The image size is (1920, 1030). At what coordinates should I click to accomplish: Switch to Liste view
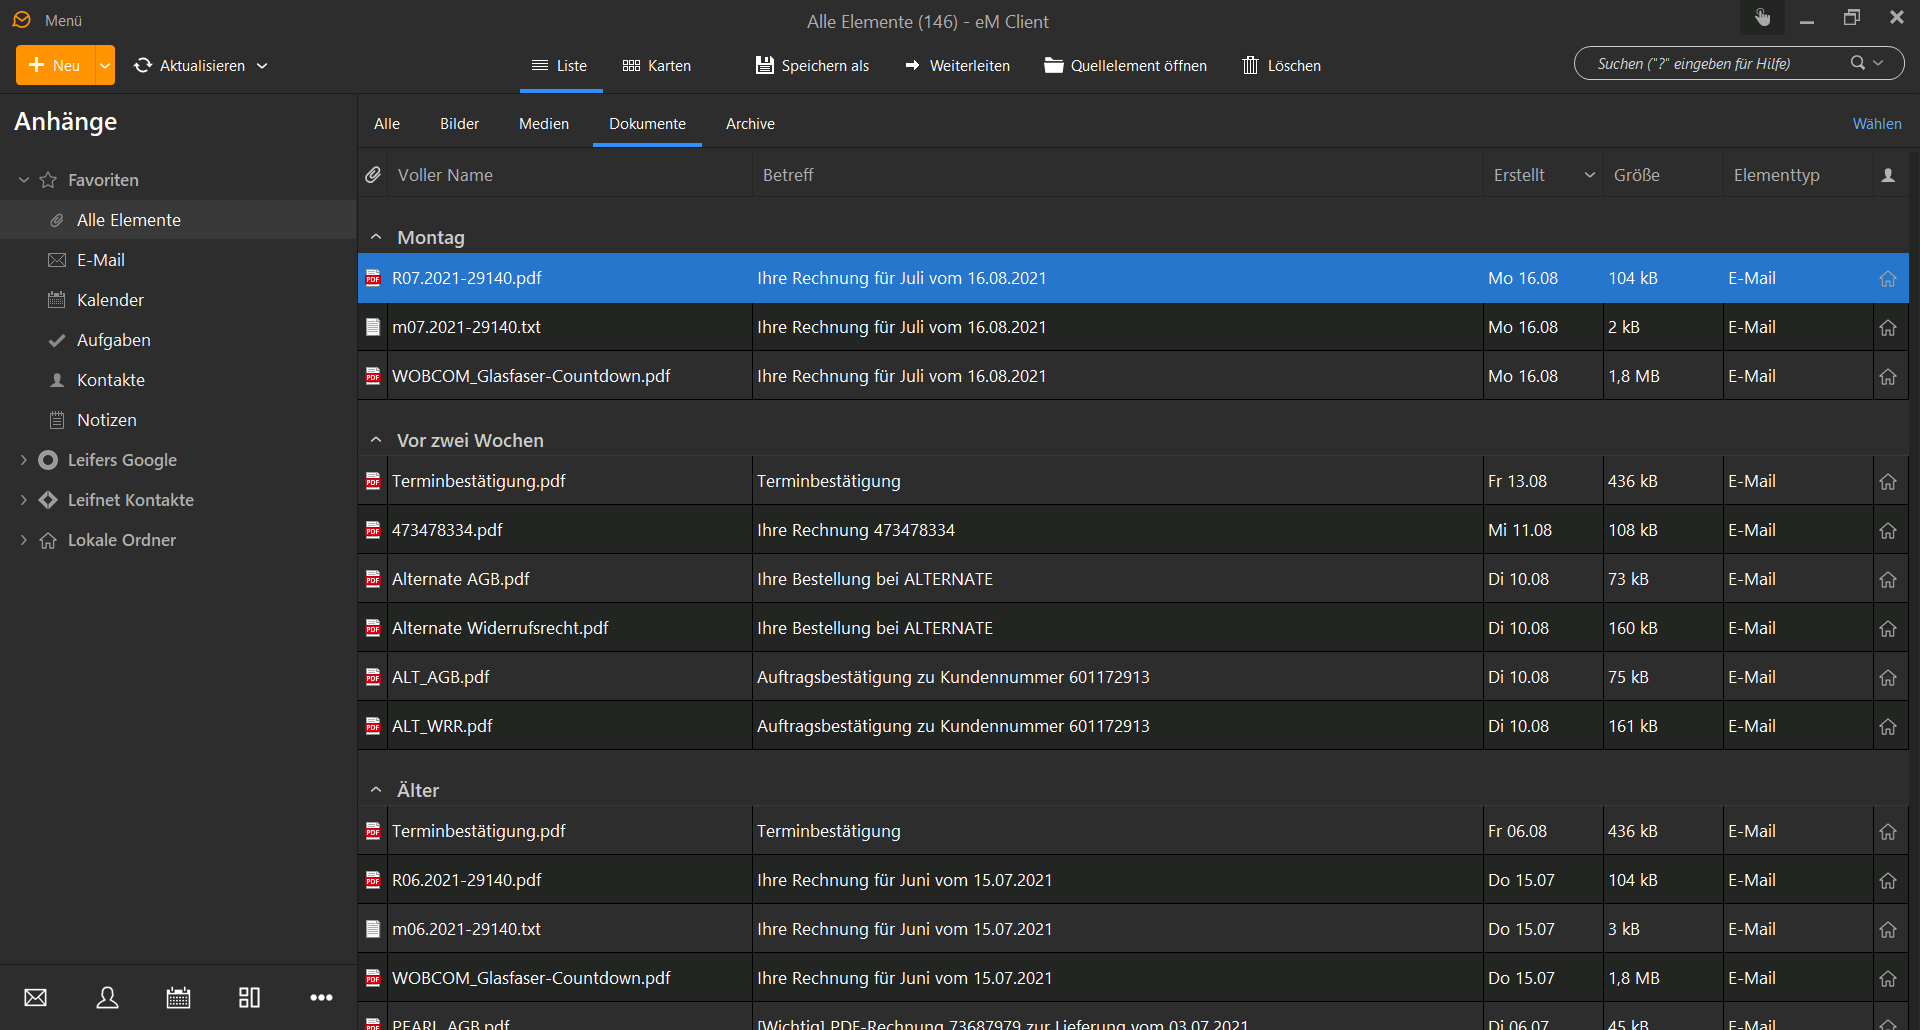560,65
